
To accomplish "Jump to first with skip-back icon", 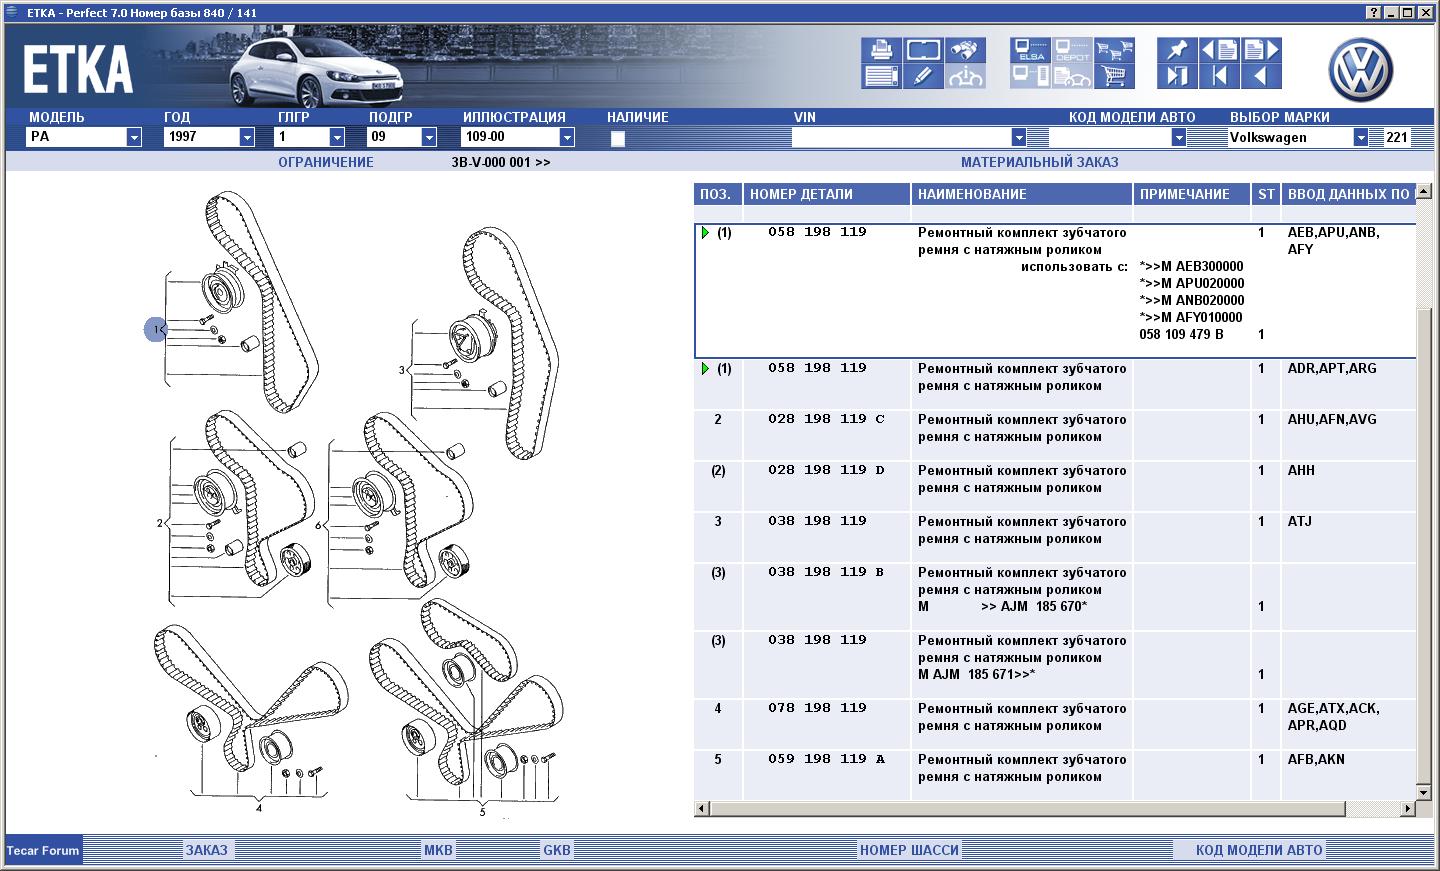I will coord(1219,76).
